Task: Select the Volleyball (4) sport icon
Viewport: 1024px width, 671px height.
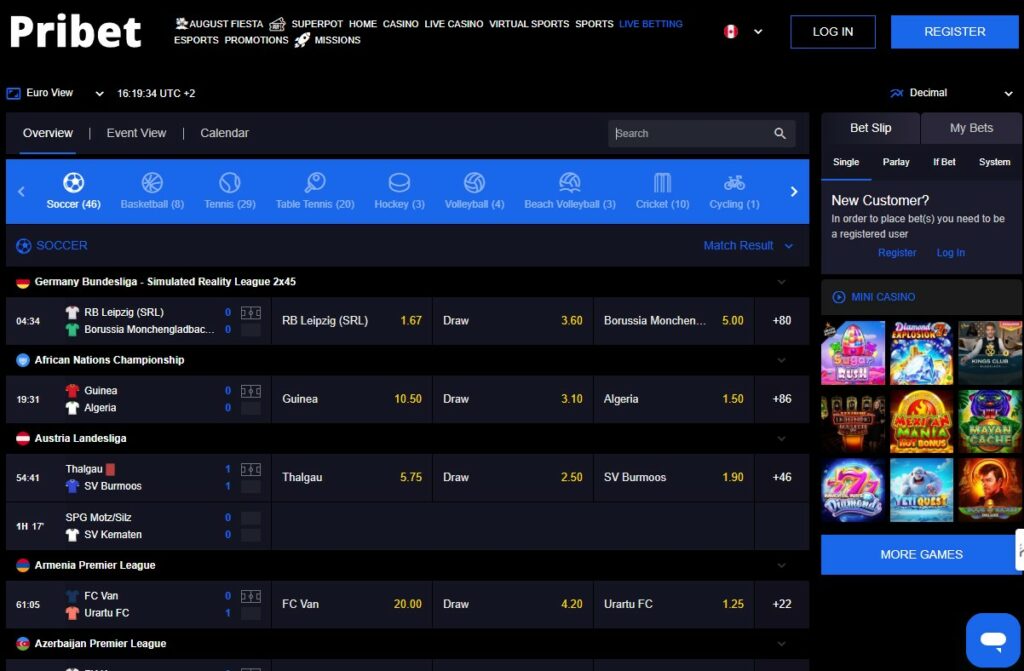Action: (474, 182)
